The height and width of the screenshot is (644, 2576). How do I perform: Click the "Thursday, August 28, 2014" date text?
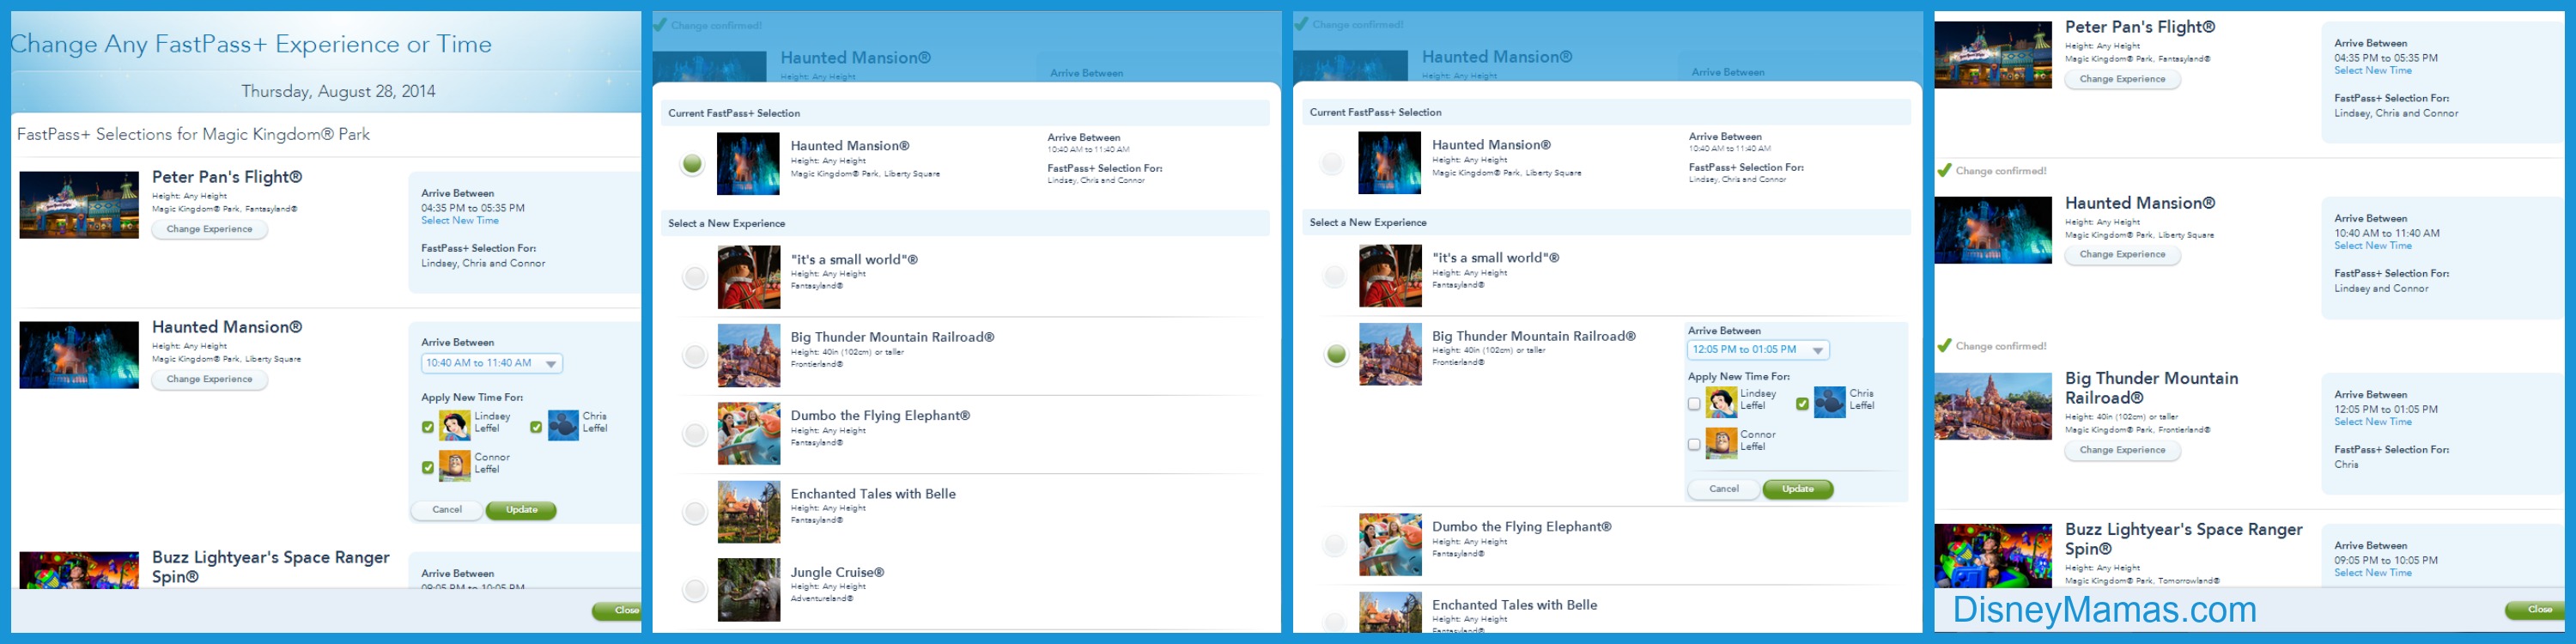[338, 91]
